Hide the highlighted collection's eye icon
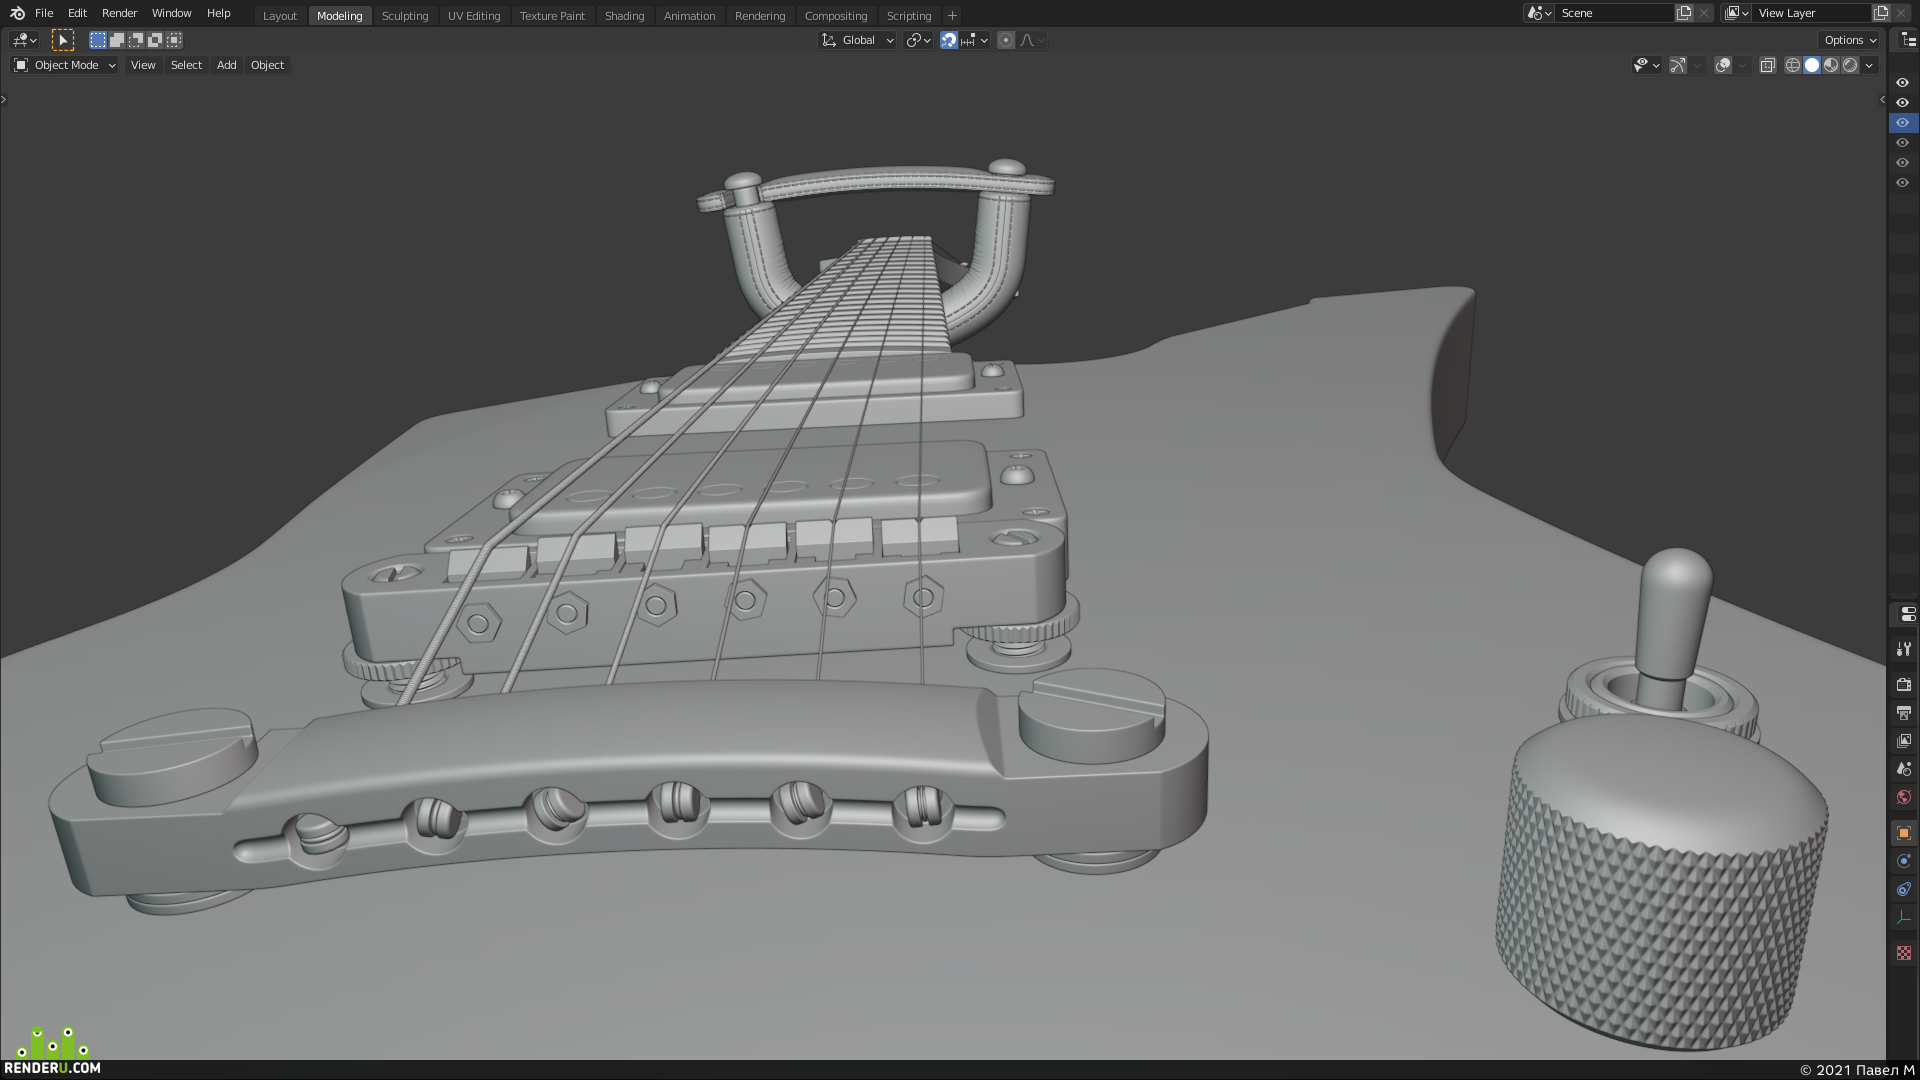This screenshot has width=1920, height=1080. tap(1902, 123)
